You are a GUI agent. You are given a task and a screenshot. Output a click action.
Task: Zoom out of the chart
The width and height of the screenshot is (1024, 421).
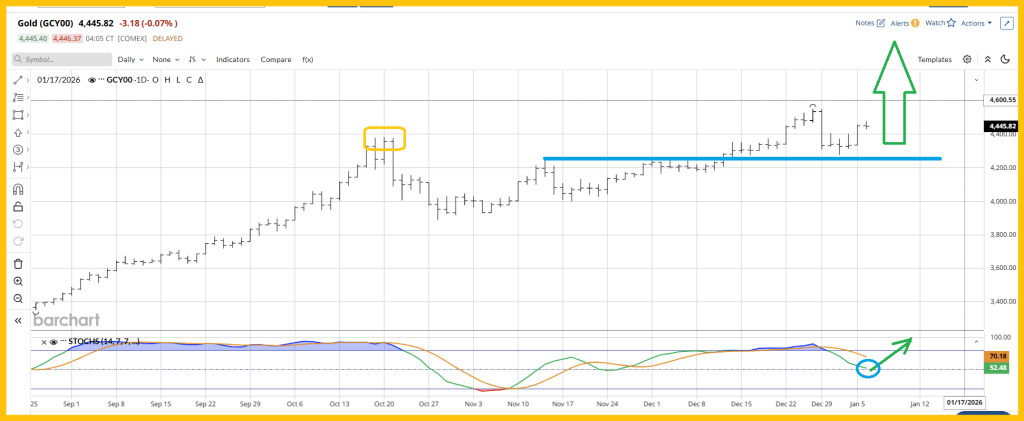pos(18,299)
